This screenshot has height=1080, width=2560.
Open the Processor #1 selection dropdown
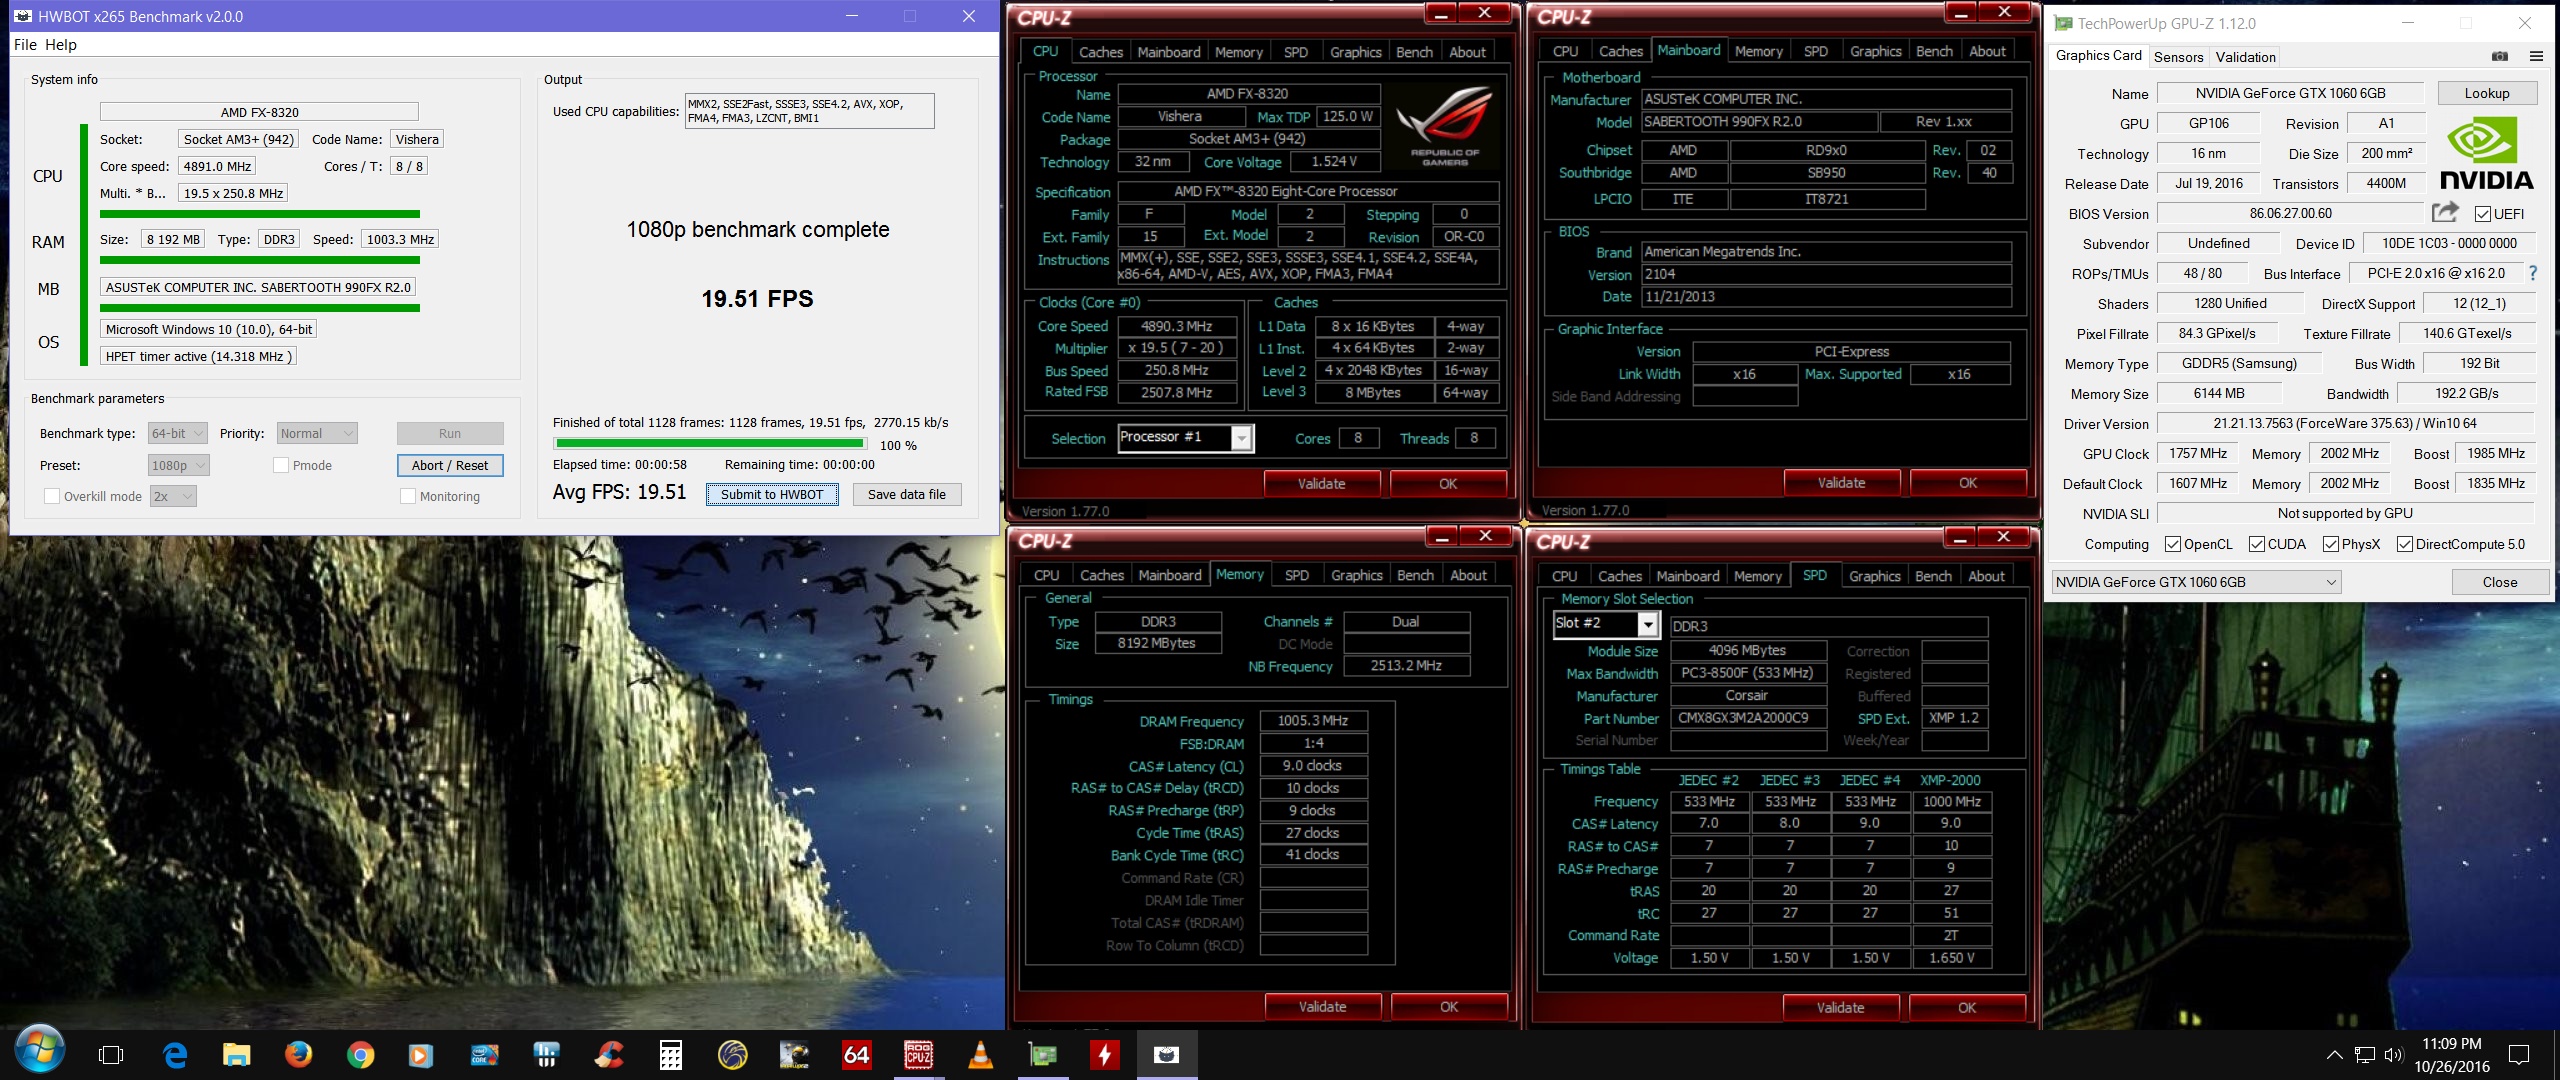tap(1186, 438)
